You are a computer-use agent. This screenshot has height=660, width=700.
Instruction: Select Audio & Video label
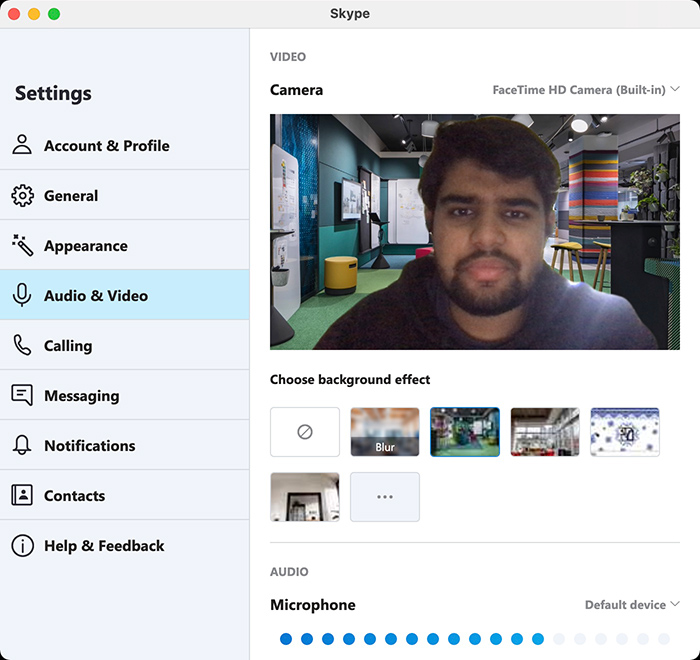[96, 296]
